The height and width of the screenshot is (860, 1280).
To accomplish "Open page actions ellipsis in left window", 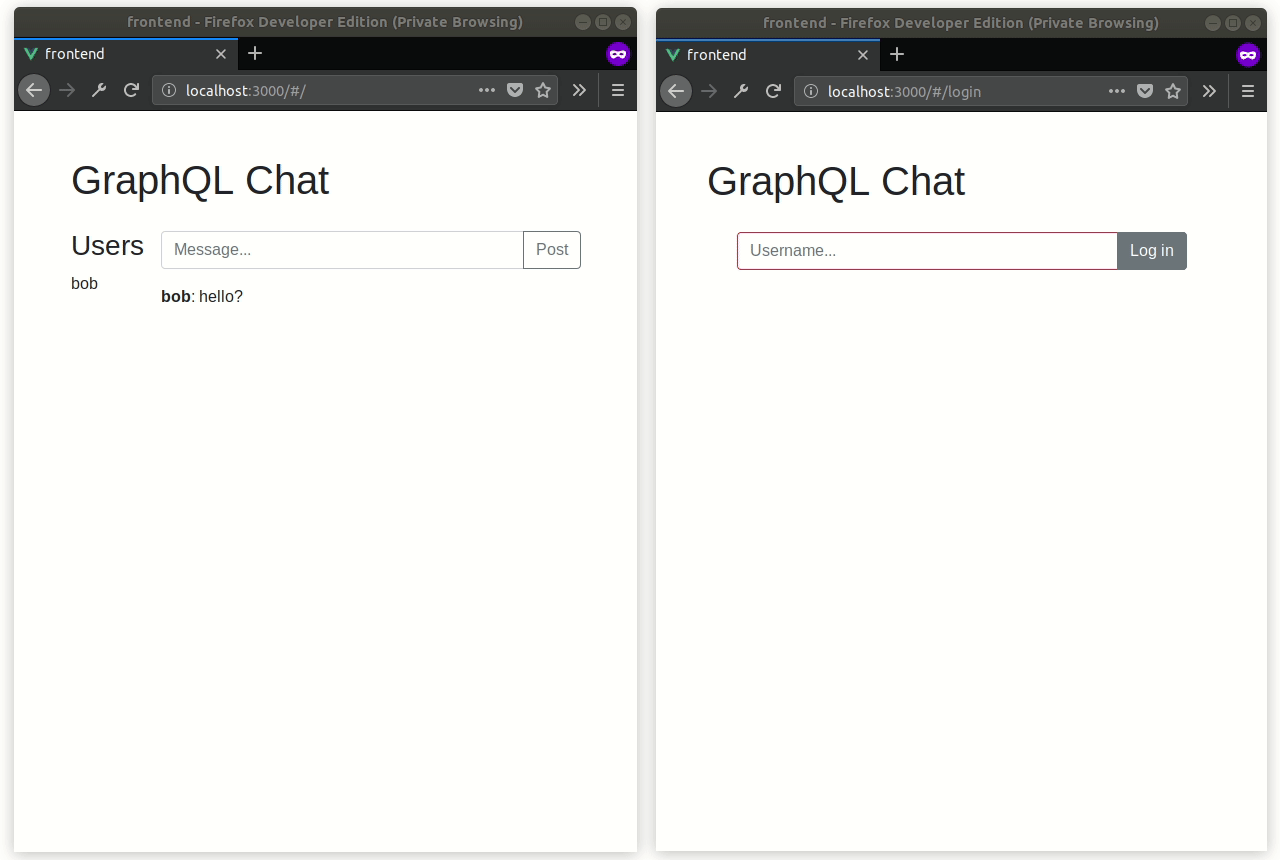I will point(487,90).
